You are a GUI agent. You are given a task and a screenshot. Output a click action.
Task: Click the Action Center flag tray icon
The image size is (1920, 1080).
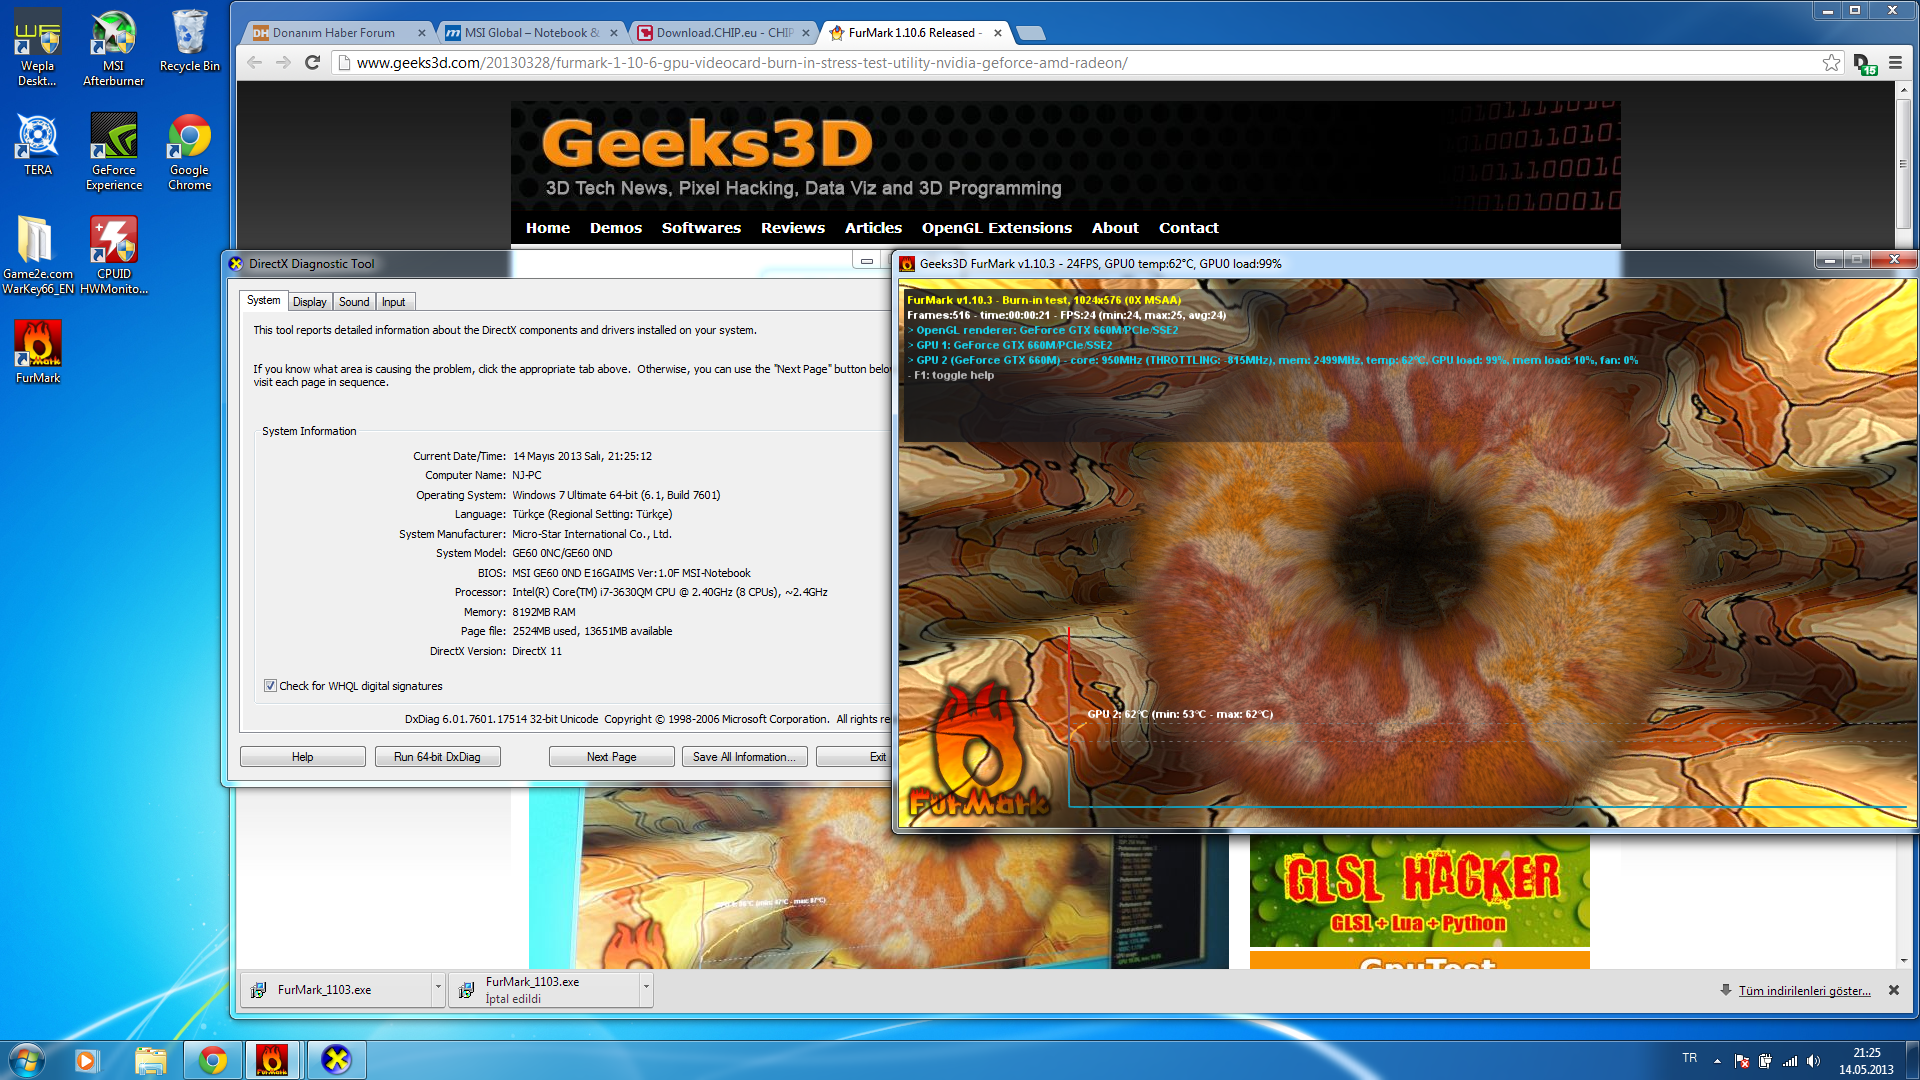1741,1060
